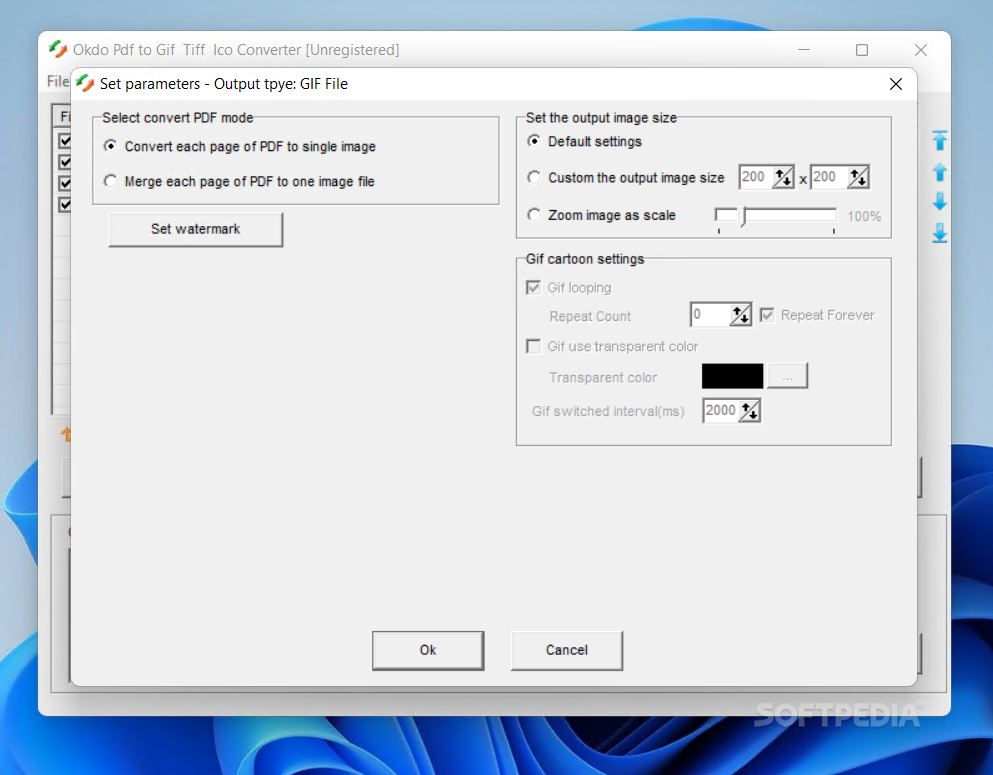Click the Okdo app icon in main title bar
The width and height of the screenshot is (993, 775).
[58, 49]
